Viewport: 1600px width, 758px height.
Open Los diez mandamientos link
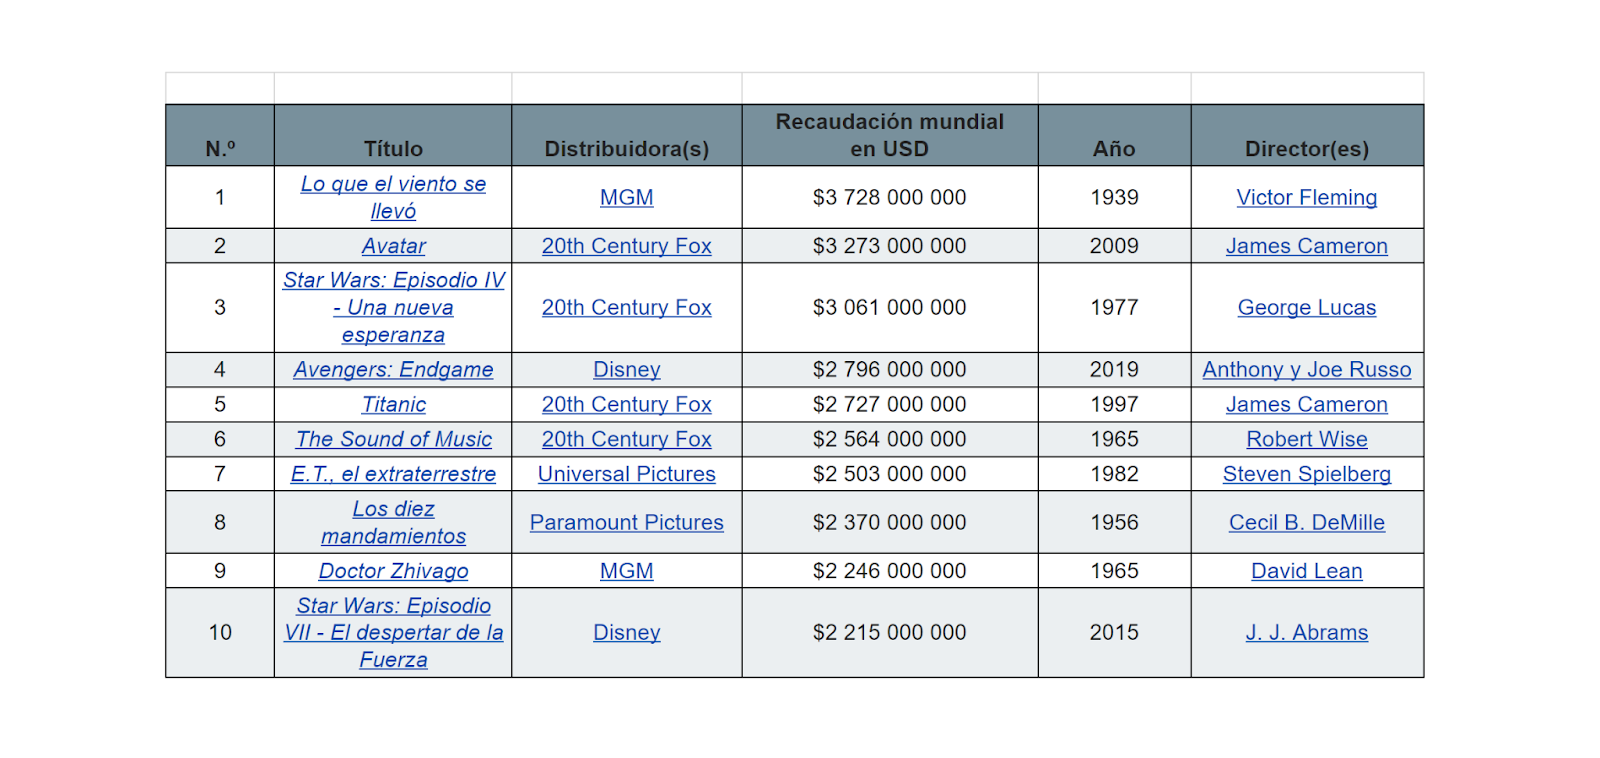pos(393,522)
